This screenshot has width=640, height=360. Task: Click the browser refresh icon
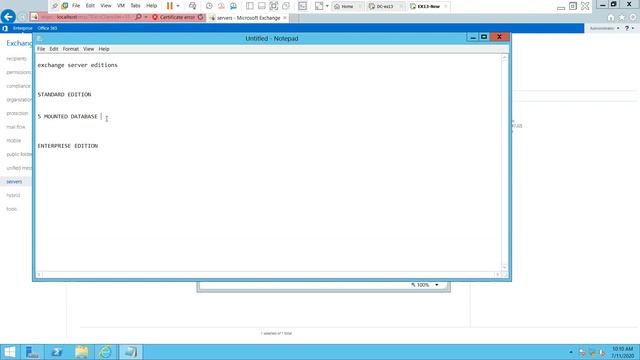(200, 17)
